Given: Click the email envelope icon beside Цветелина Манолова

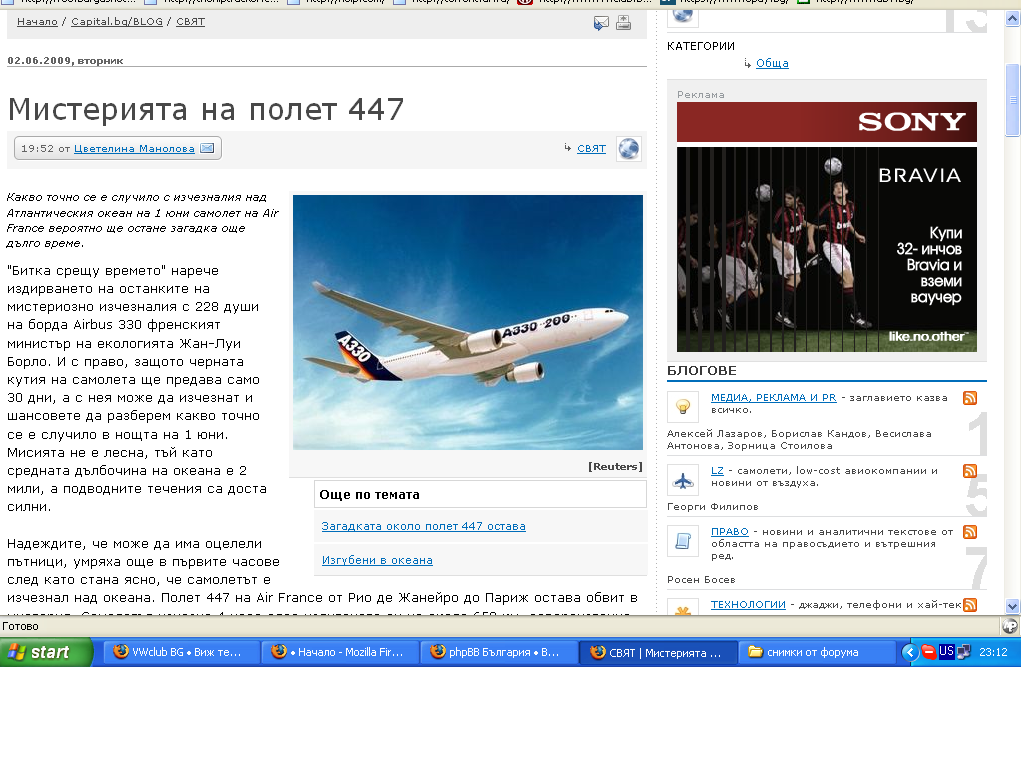Looking at the screenshot, I should (x=207, y=148).
